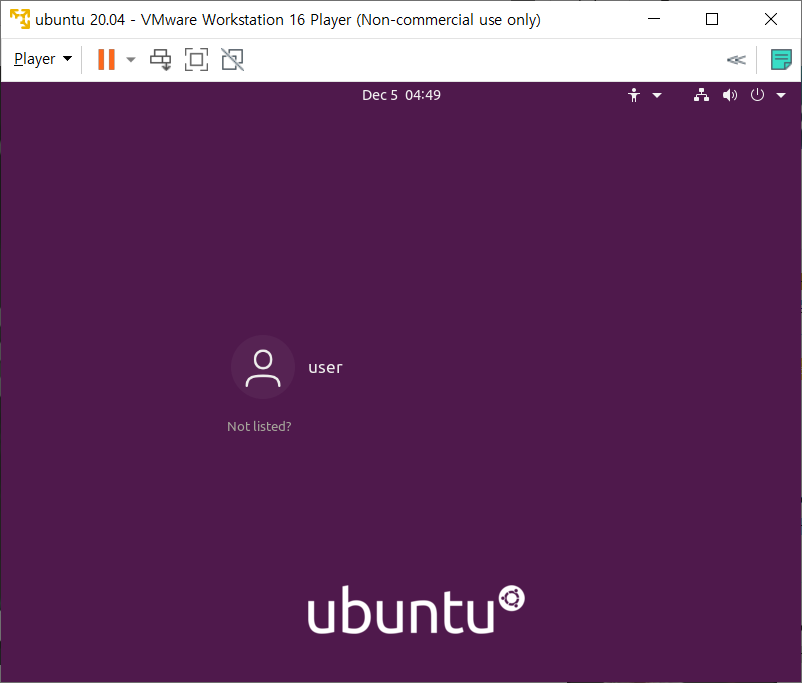Open the Player menu
The image size is (802, 683).
tap(43, 59)
